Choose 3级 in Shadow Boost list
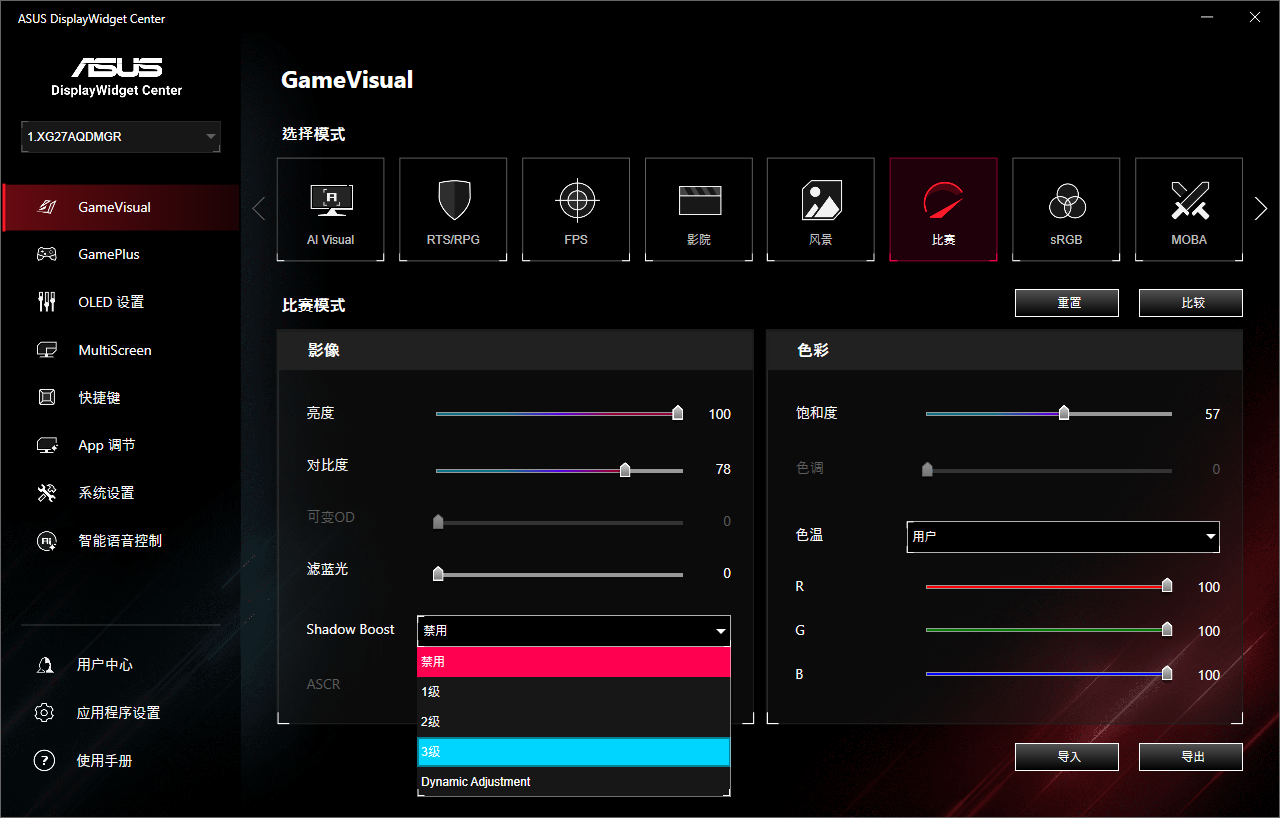This screenshot has height=818, width=1280. coord(574,752)
